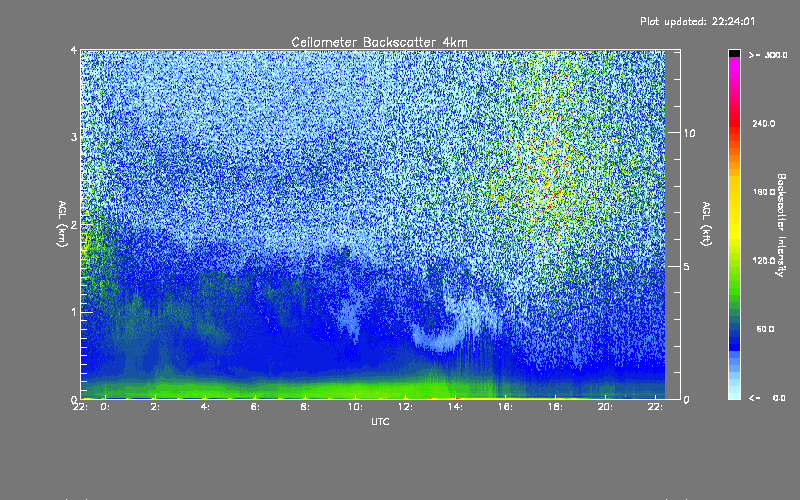Click the '4:' time label on x-axis
Image resolution: width=800 pixels, height=500 pixels.
click(206, 407)
